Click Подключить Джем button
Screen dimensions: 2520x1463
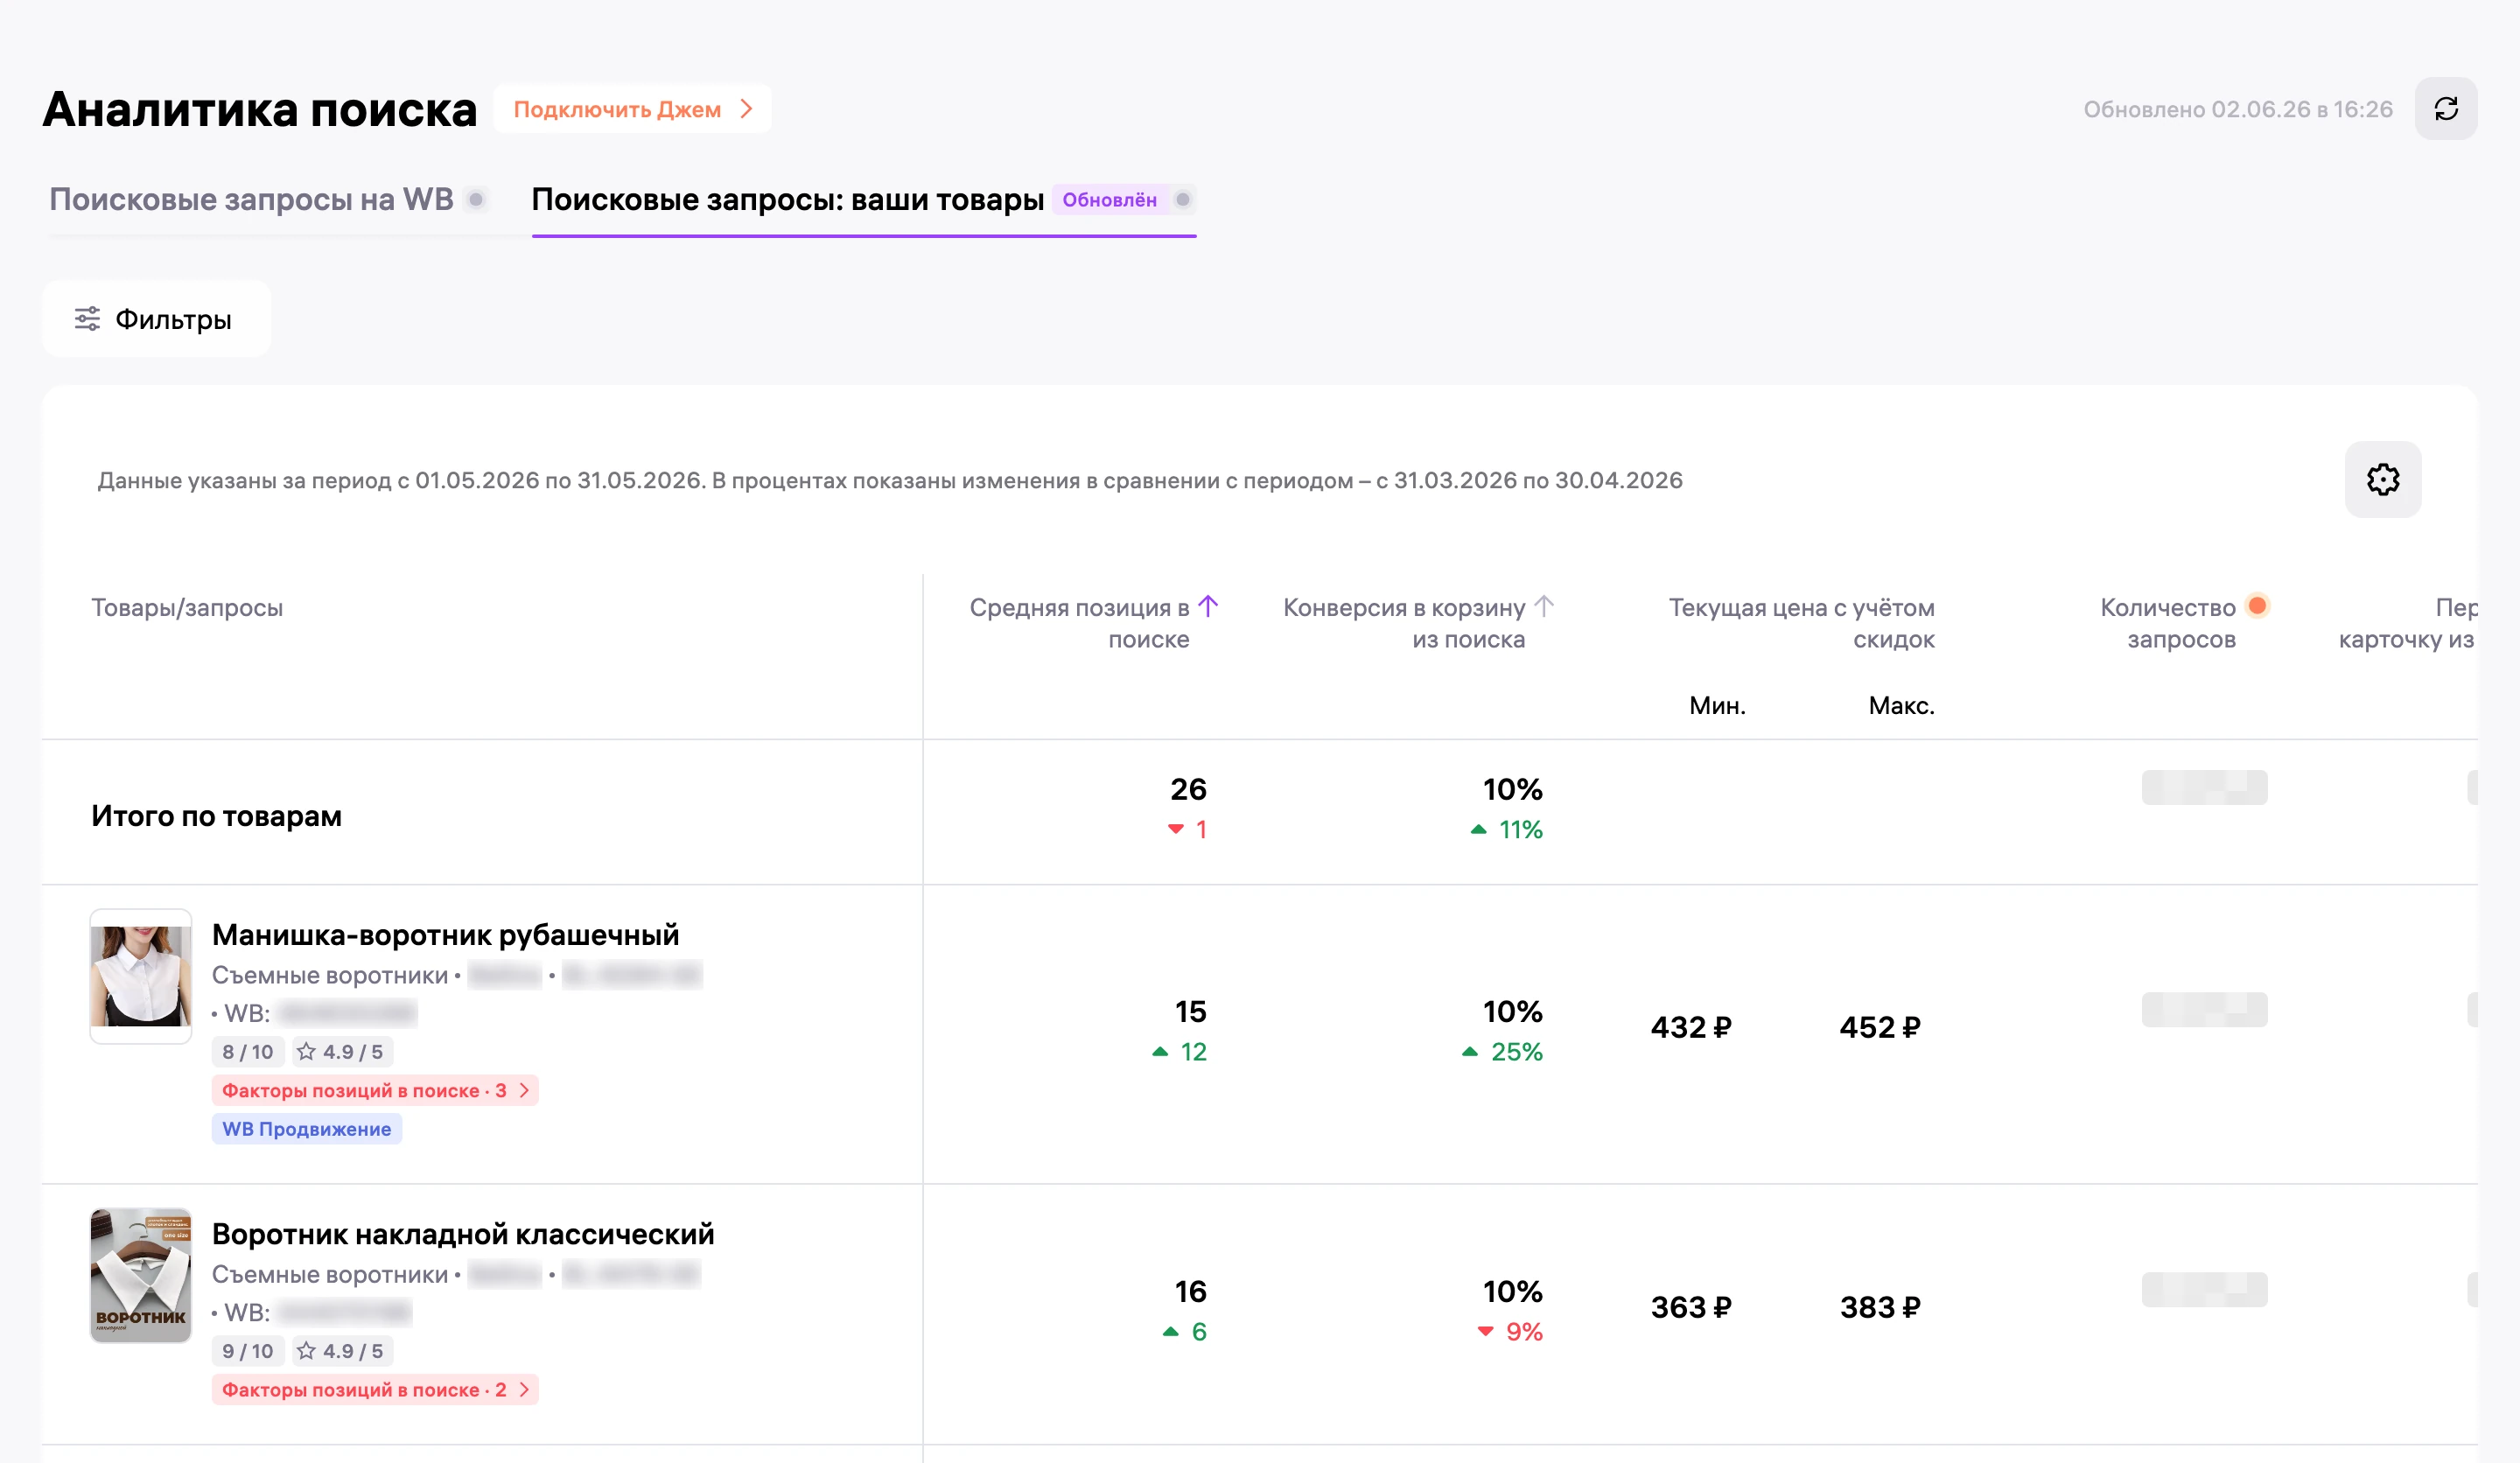[x=632, y=109]
